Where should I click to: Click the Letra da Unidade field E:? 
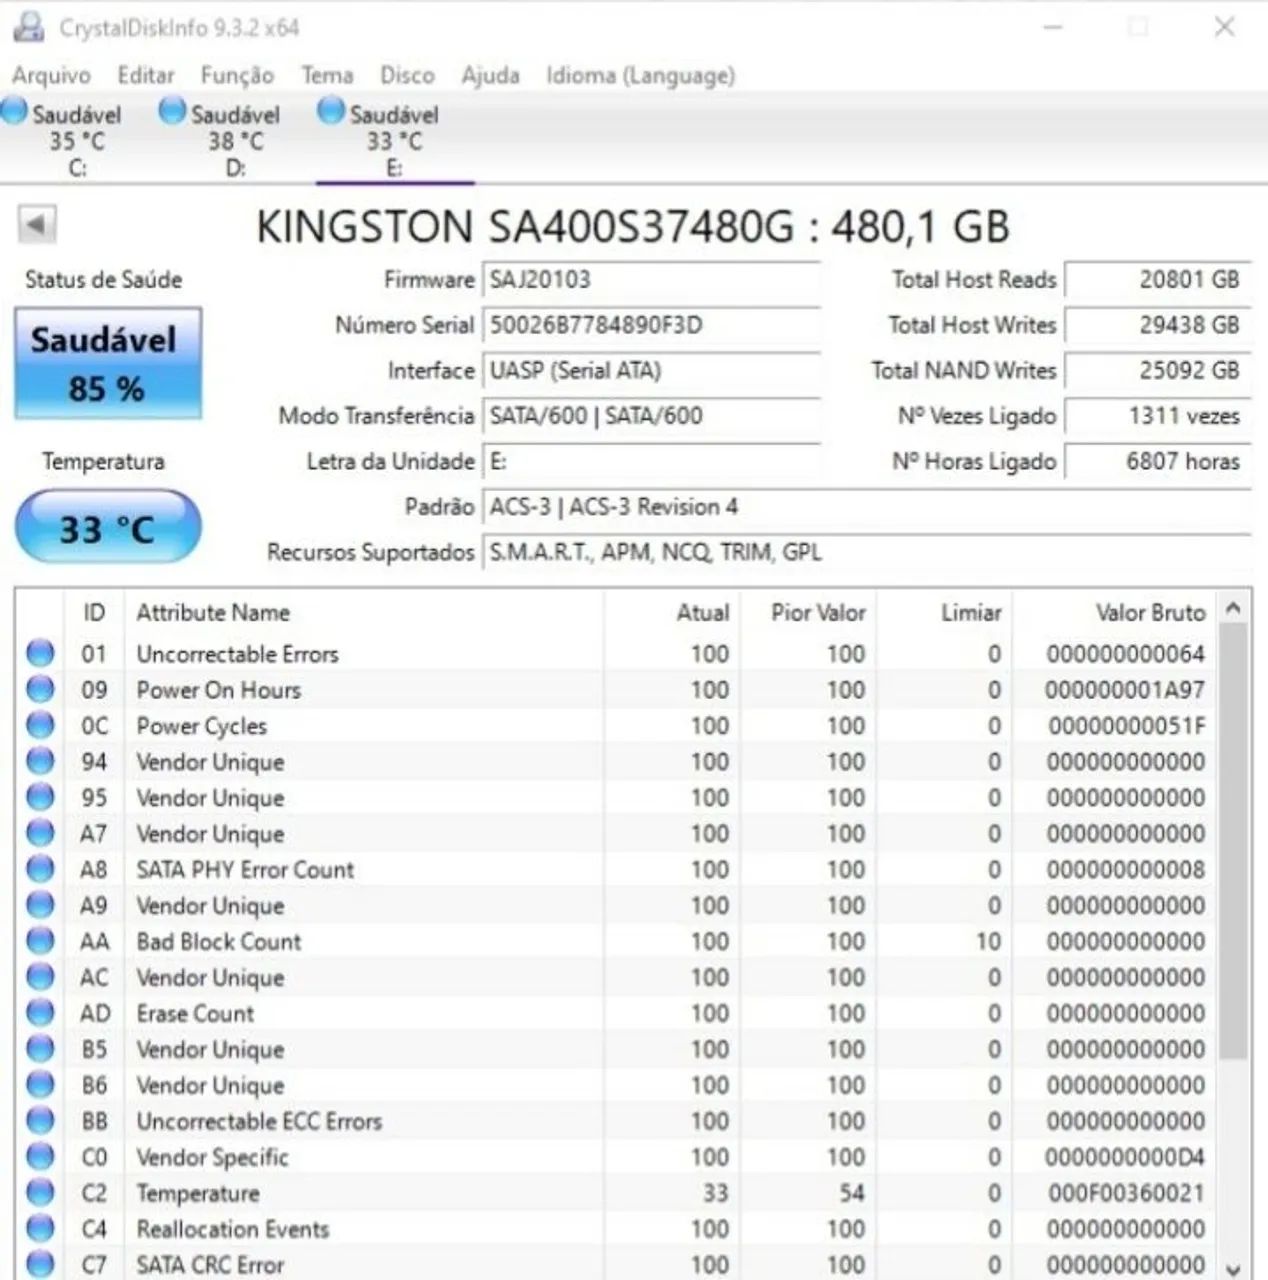[652, 462]
